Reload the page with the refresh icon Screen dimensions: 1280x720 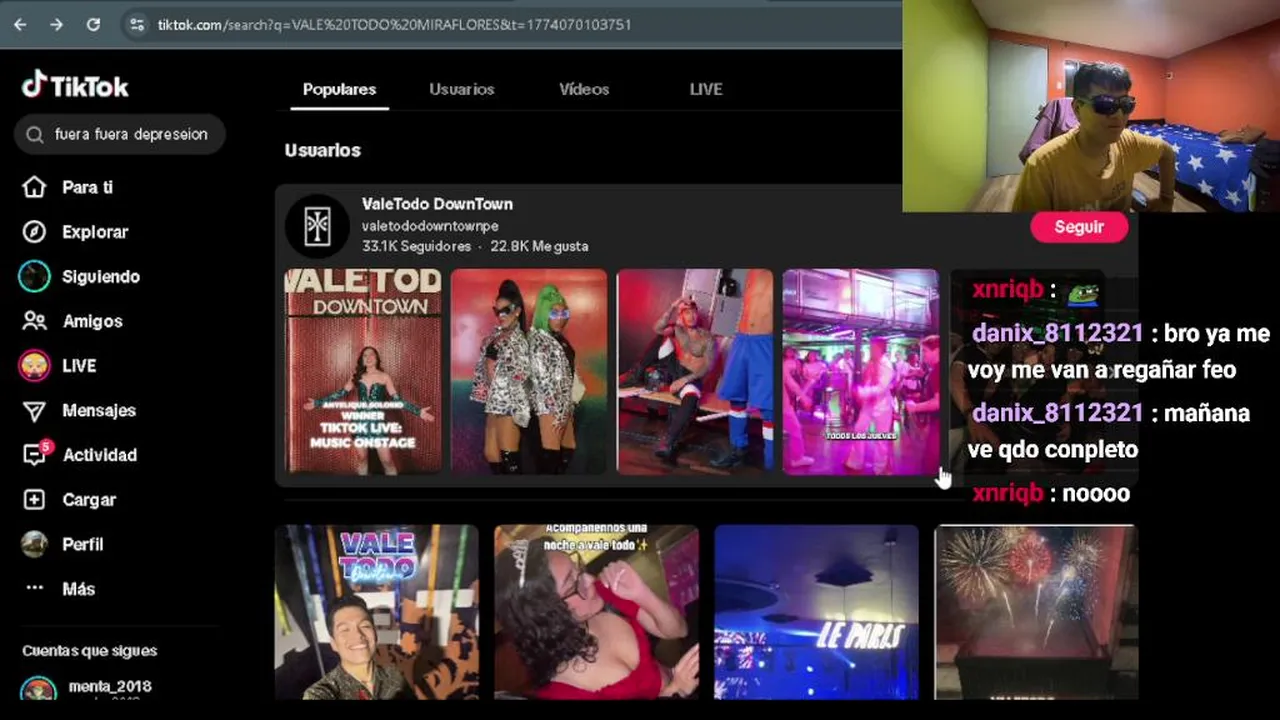pyautogui.click(x=93, y=24)
